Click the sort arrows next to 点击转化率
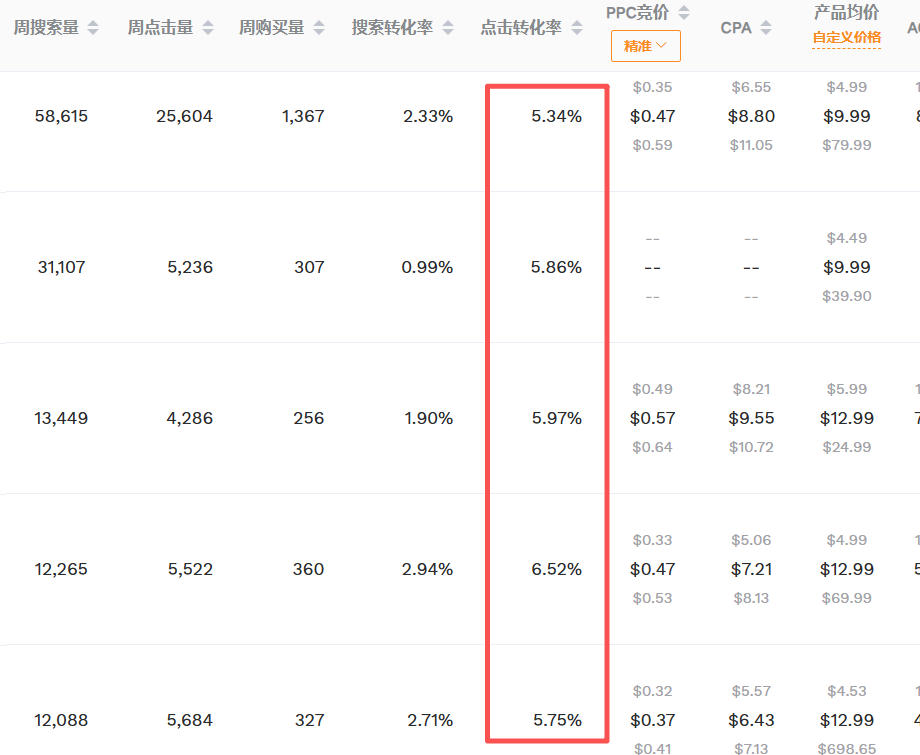Viewport: 920px width, 755px height. pyautogui.click(x=577, y=28)
